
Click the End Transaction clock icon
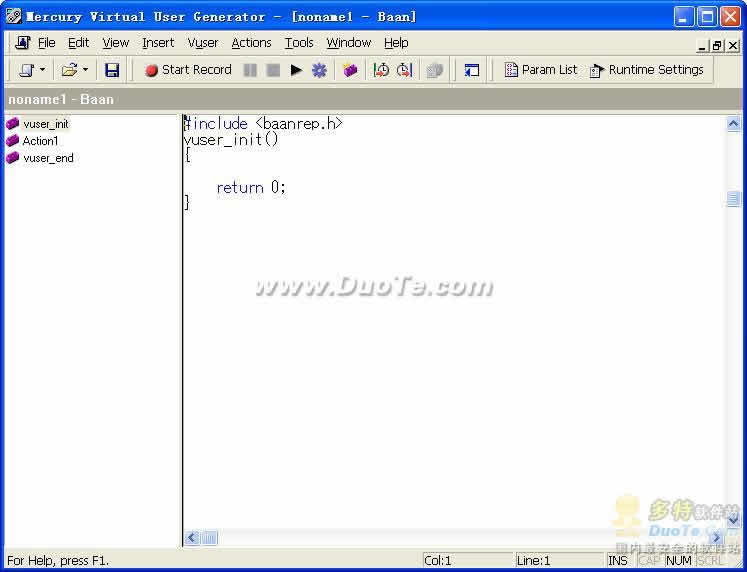tap(404, 70)
